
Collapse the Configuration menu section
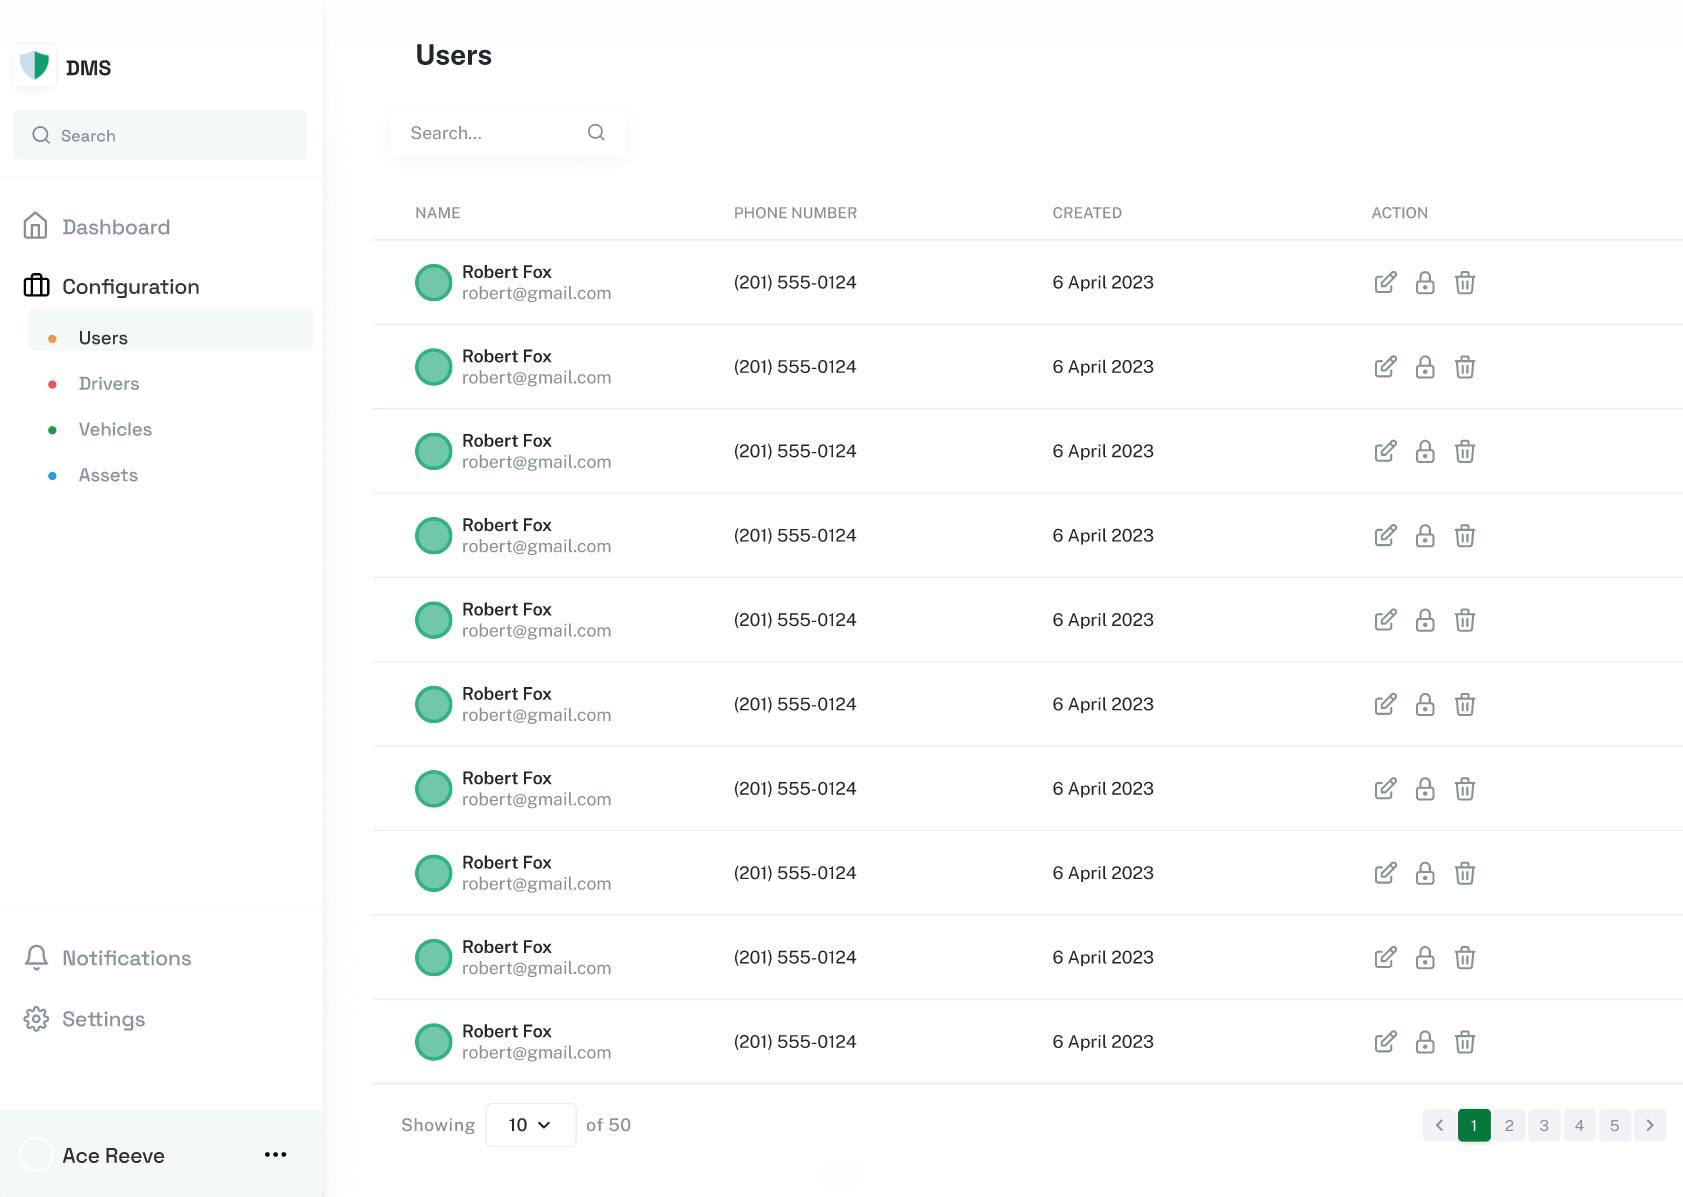click(130, 287)
